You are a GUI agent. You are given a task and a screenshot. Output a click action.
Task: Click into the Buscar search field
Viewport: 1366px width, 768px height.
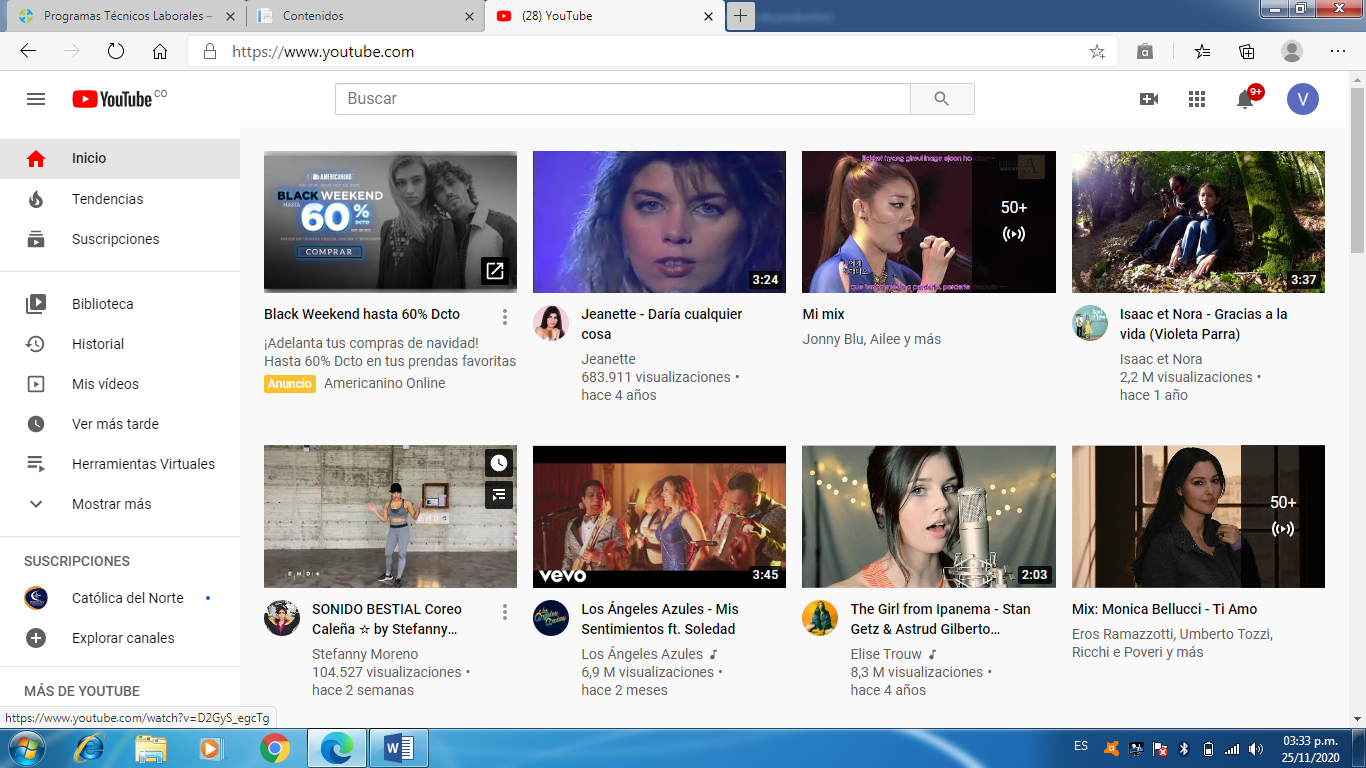[622, 99]
